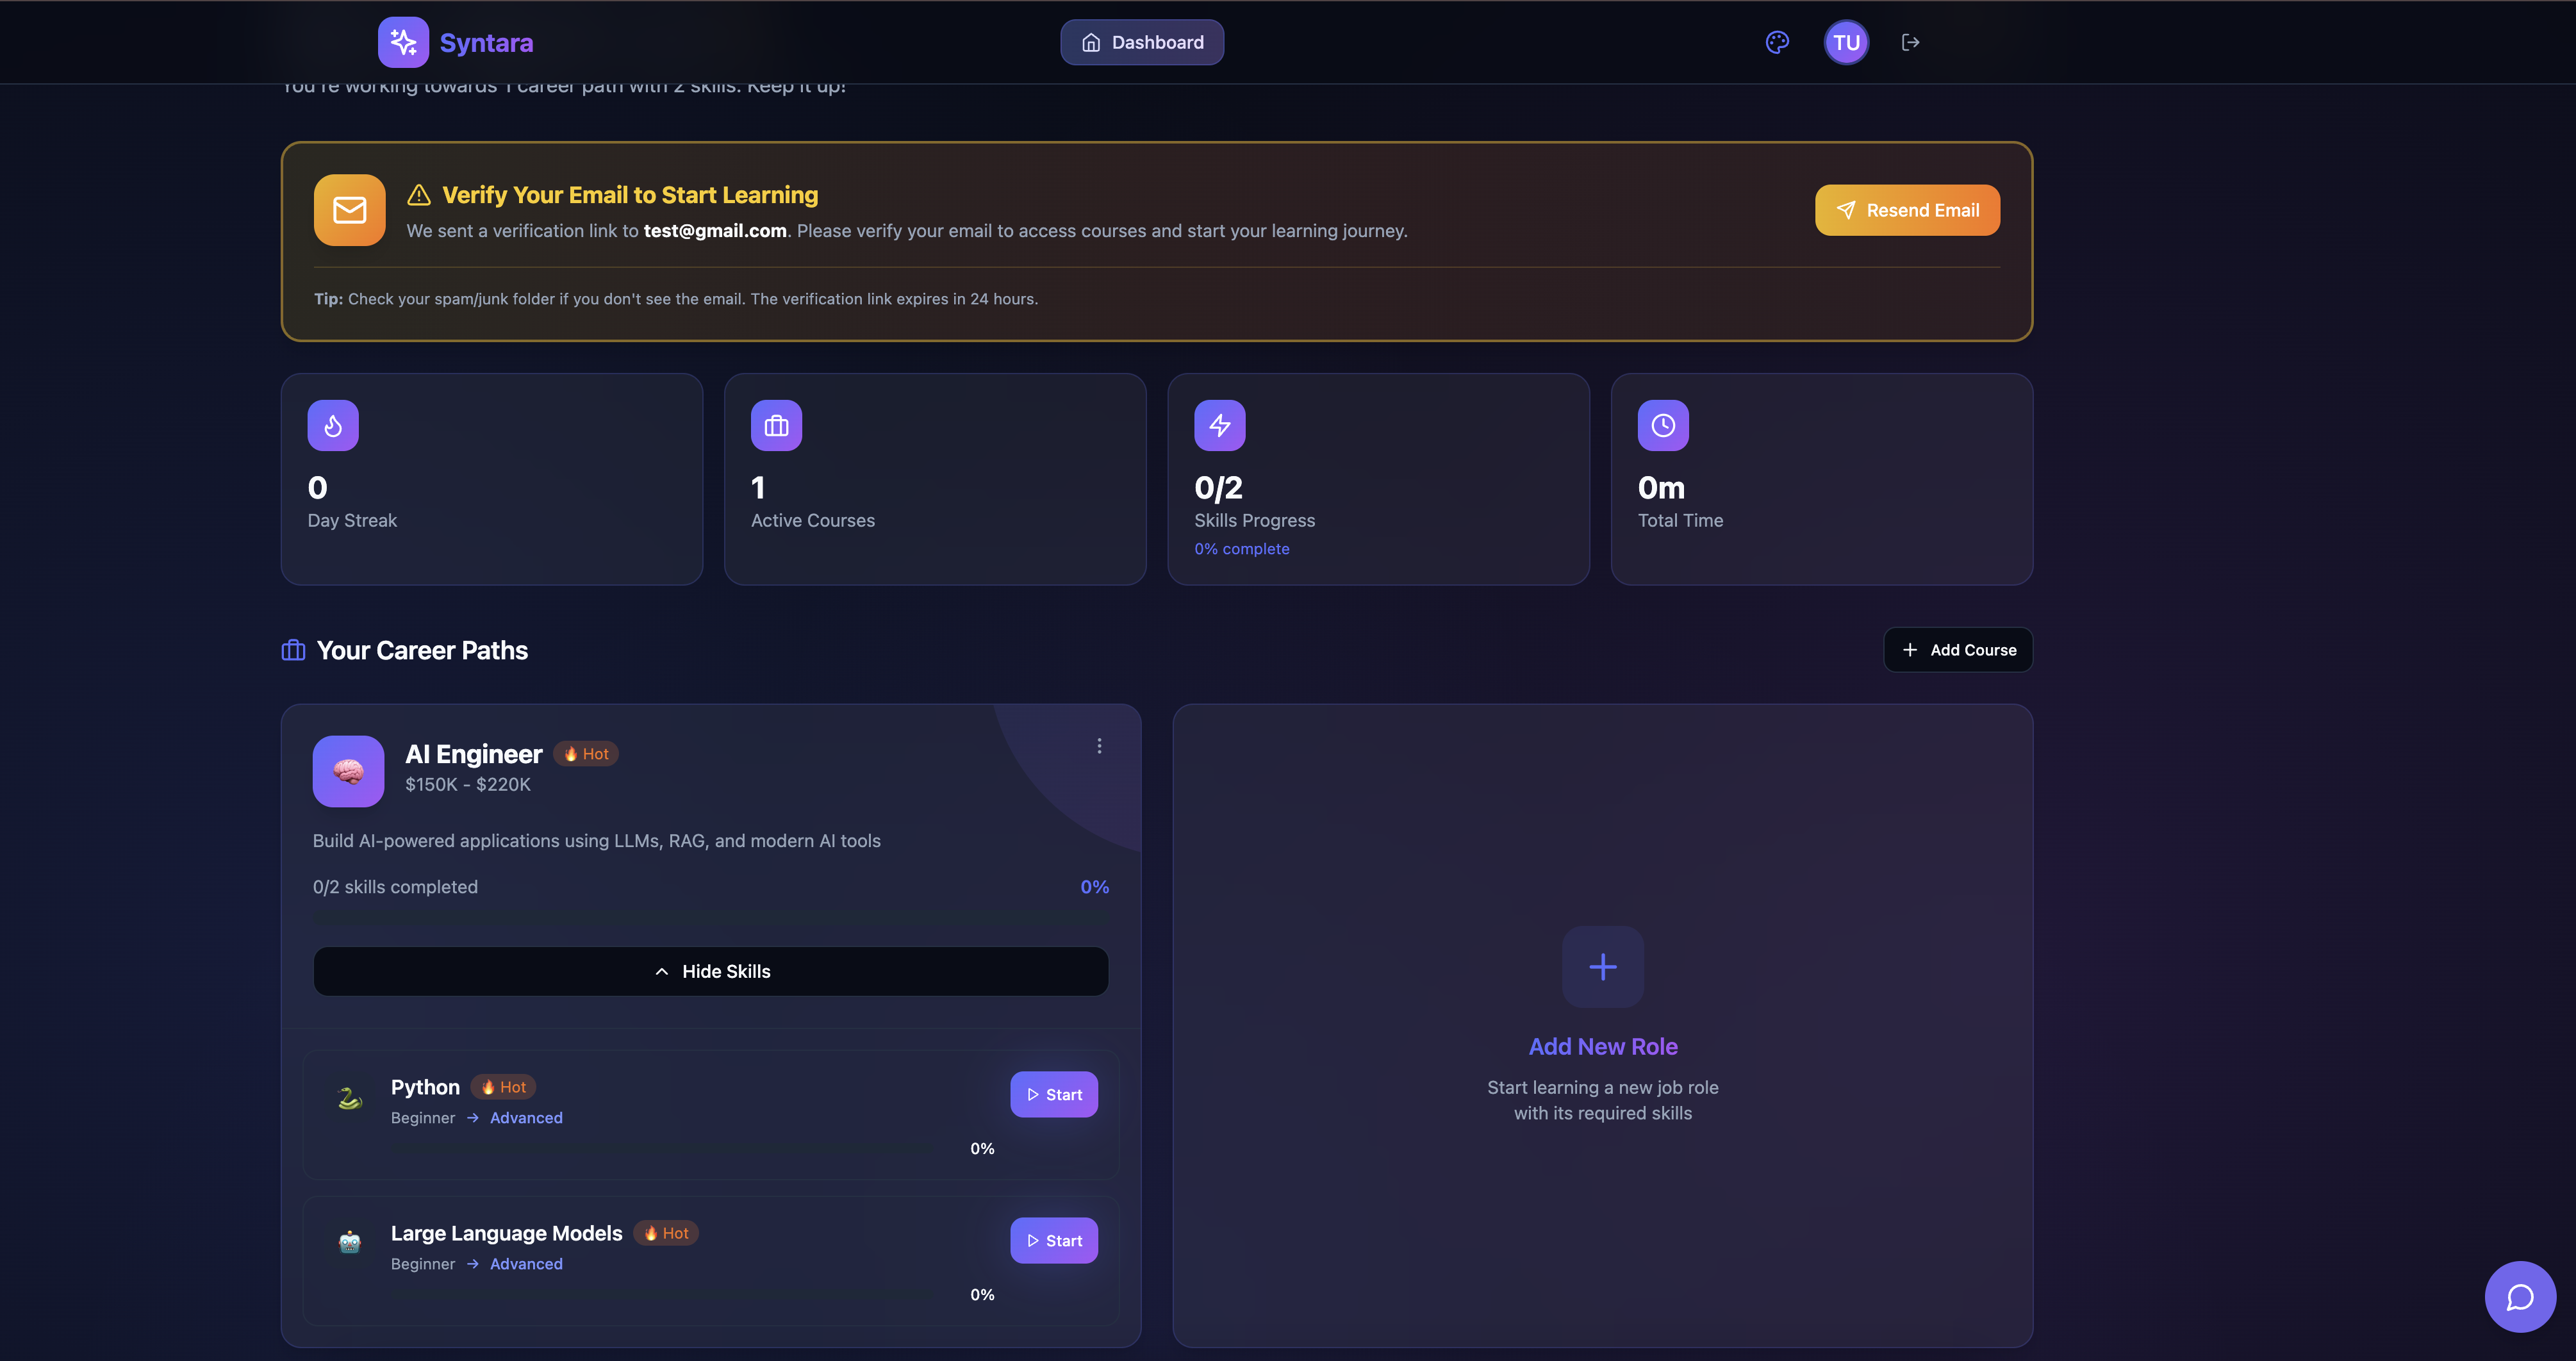Click the briefcase icon on Active Courses card
The height and width of the screenshot is (1361, 2576).
776,425
